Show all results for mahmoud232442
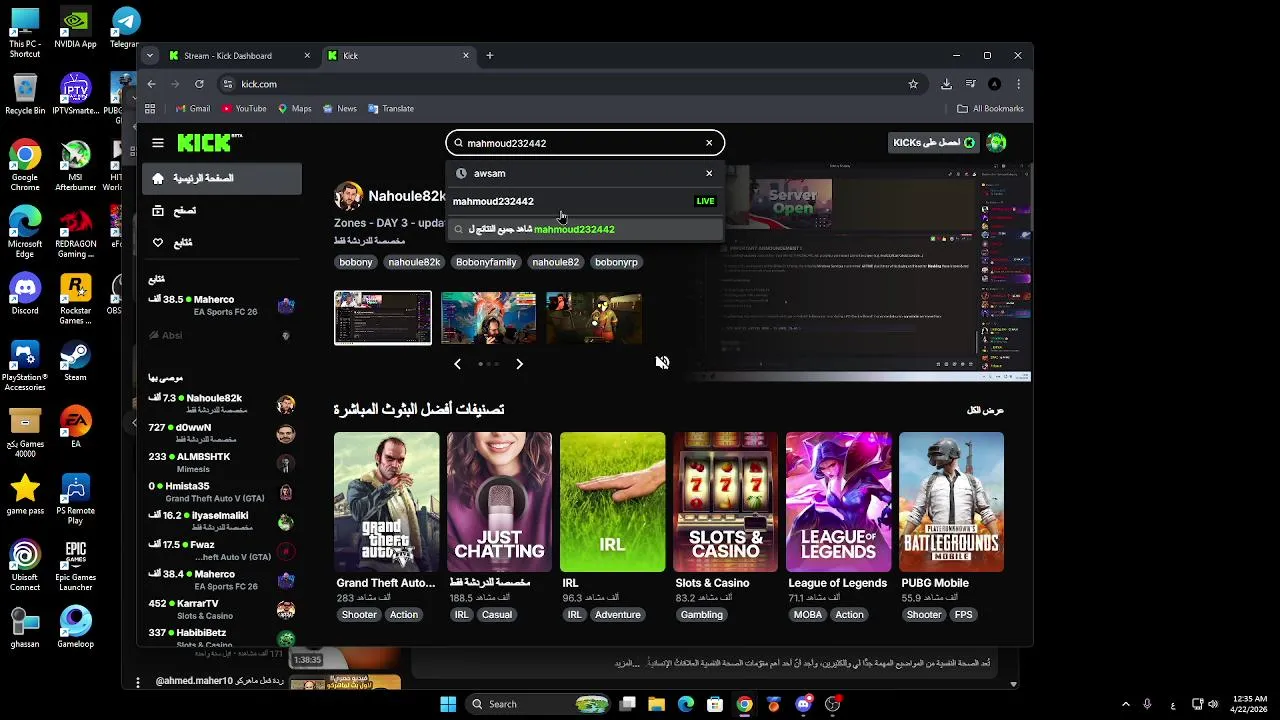Image resolution: width=1280 pixels, height=720 pixels. [x=585, y=229]
